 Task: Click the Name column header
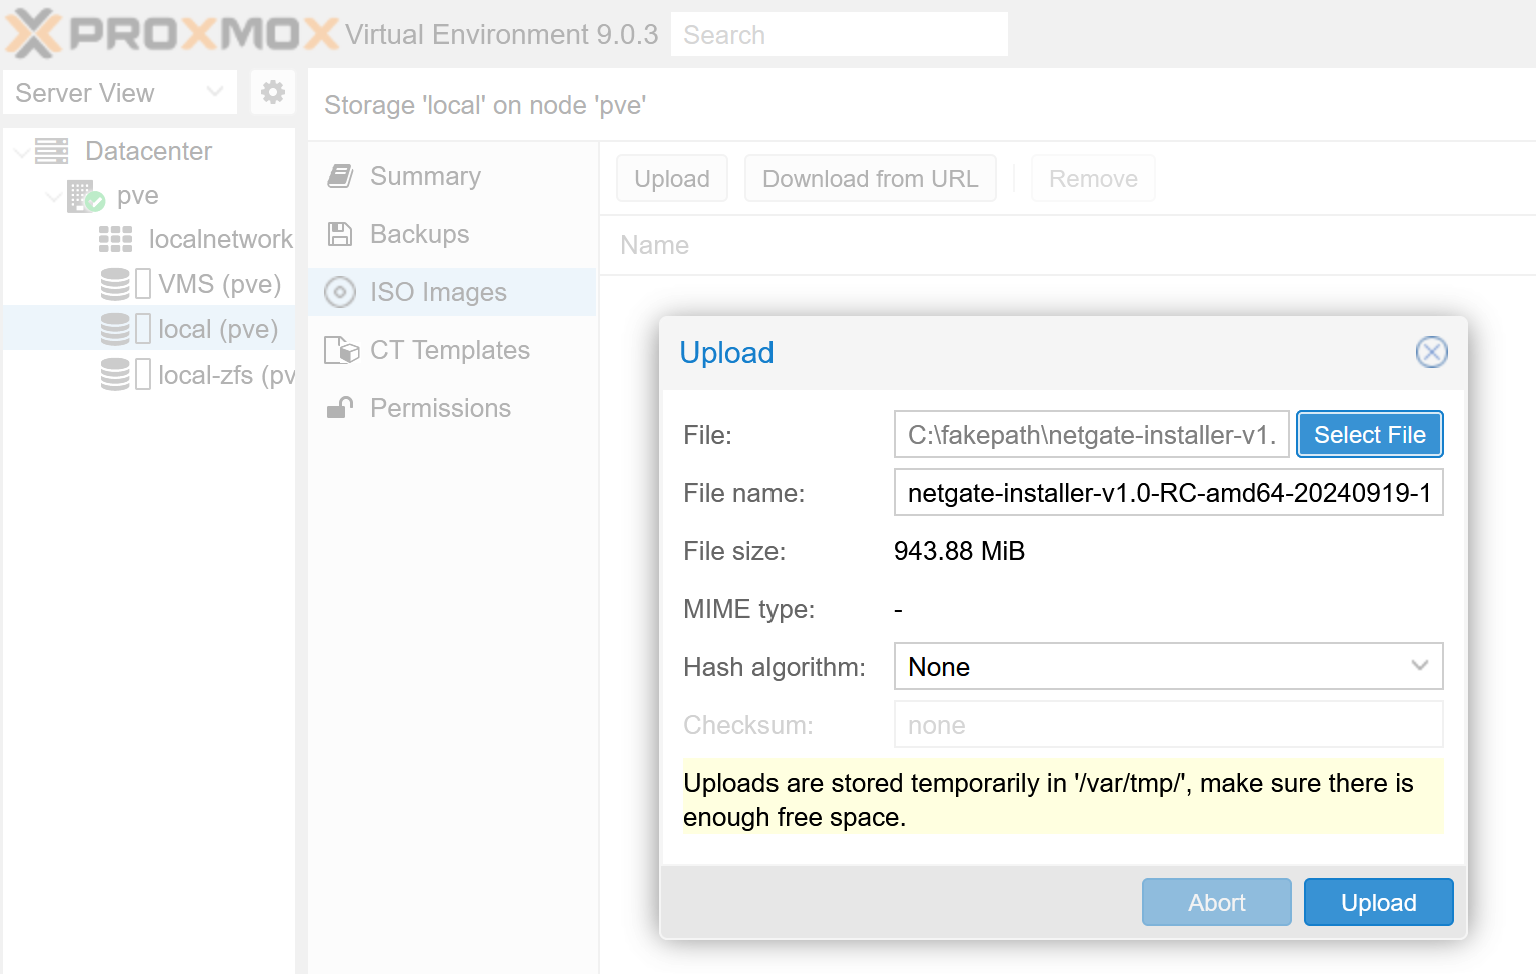(655, 245)
